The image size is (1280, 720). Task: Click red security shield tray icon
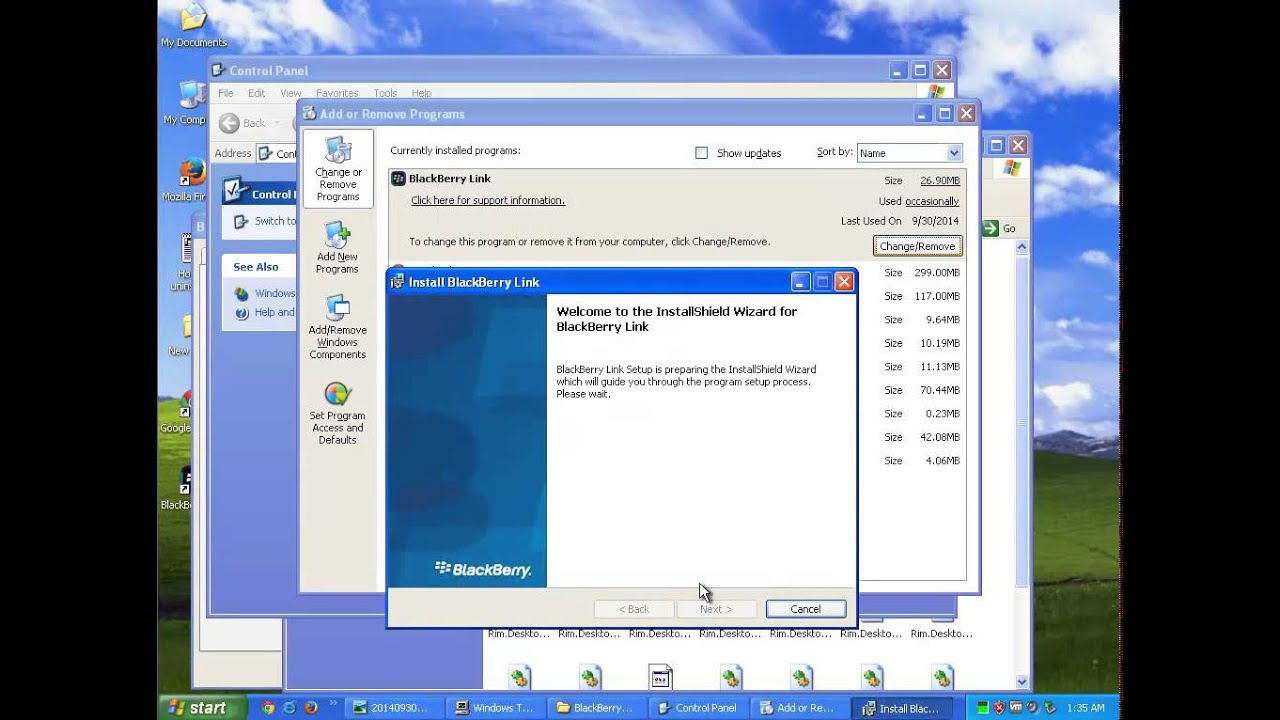click(998, 708)
